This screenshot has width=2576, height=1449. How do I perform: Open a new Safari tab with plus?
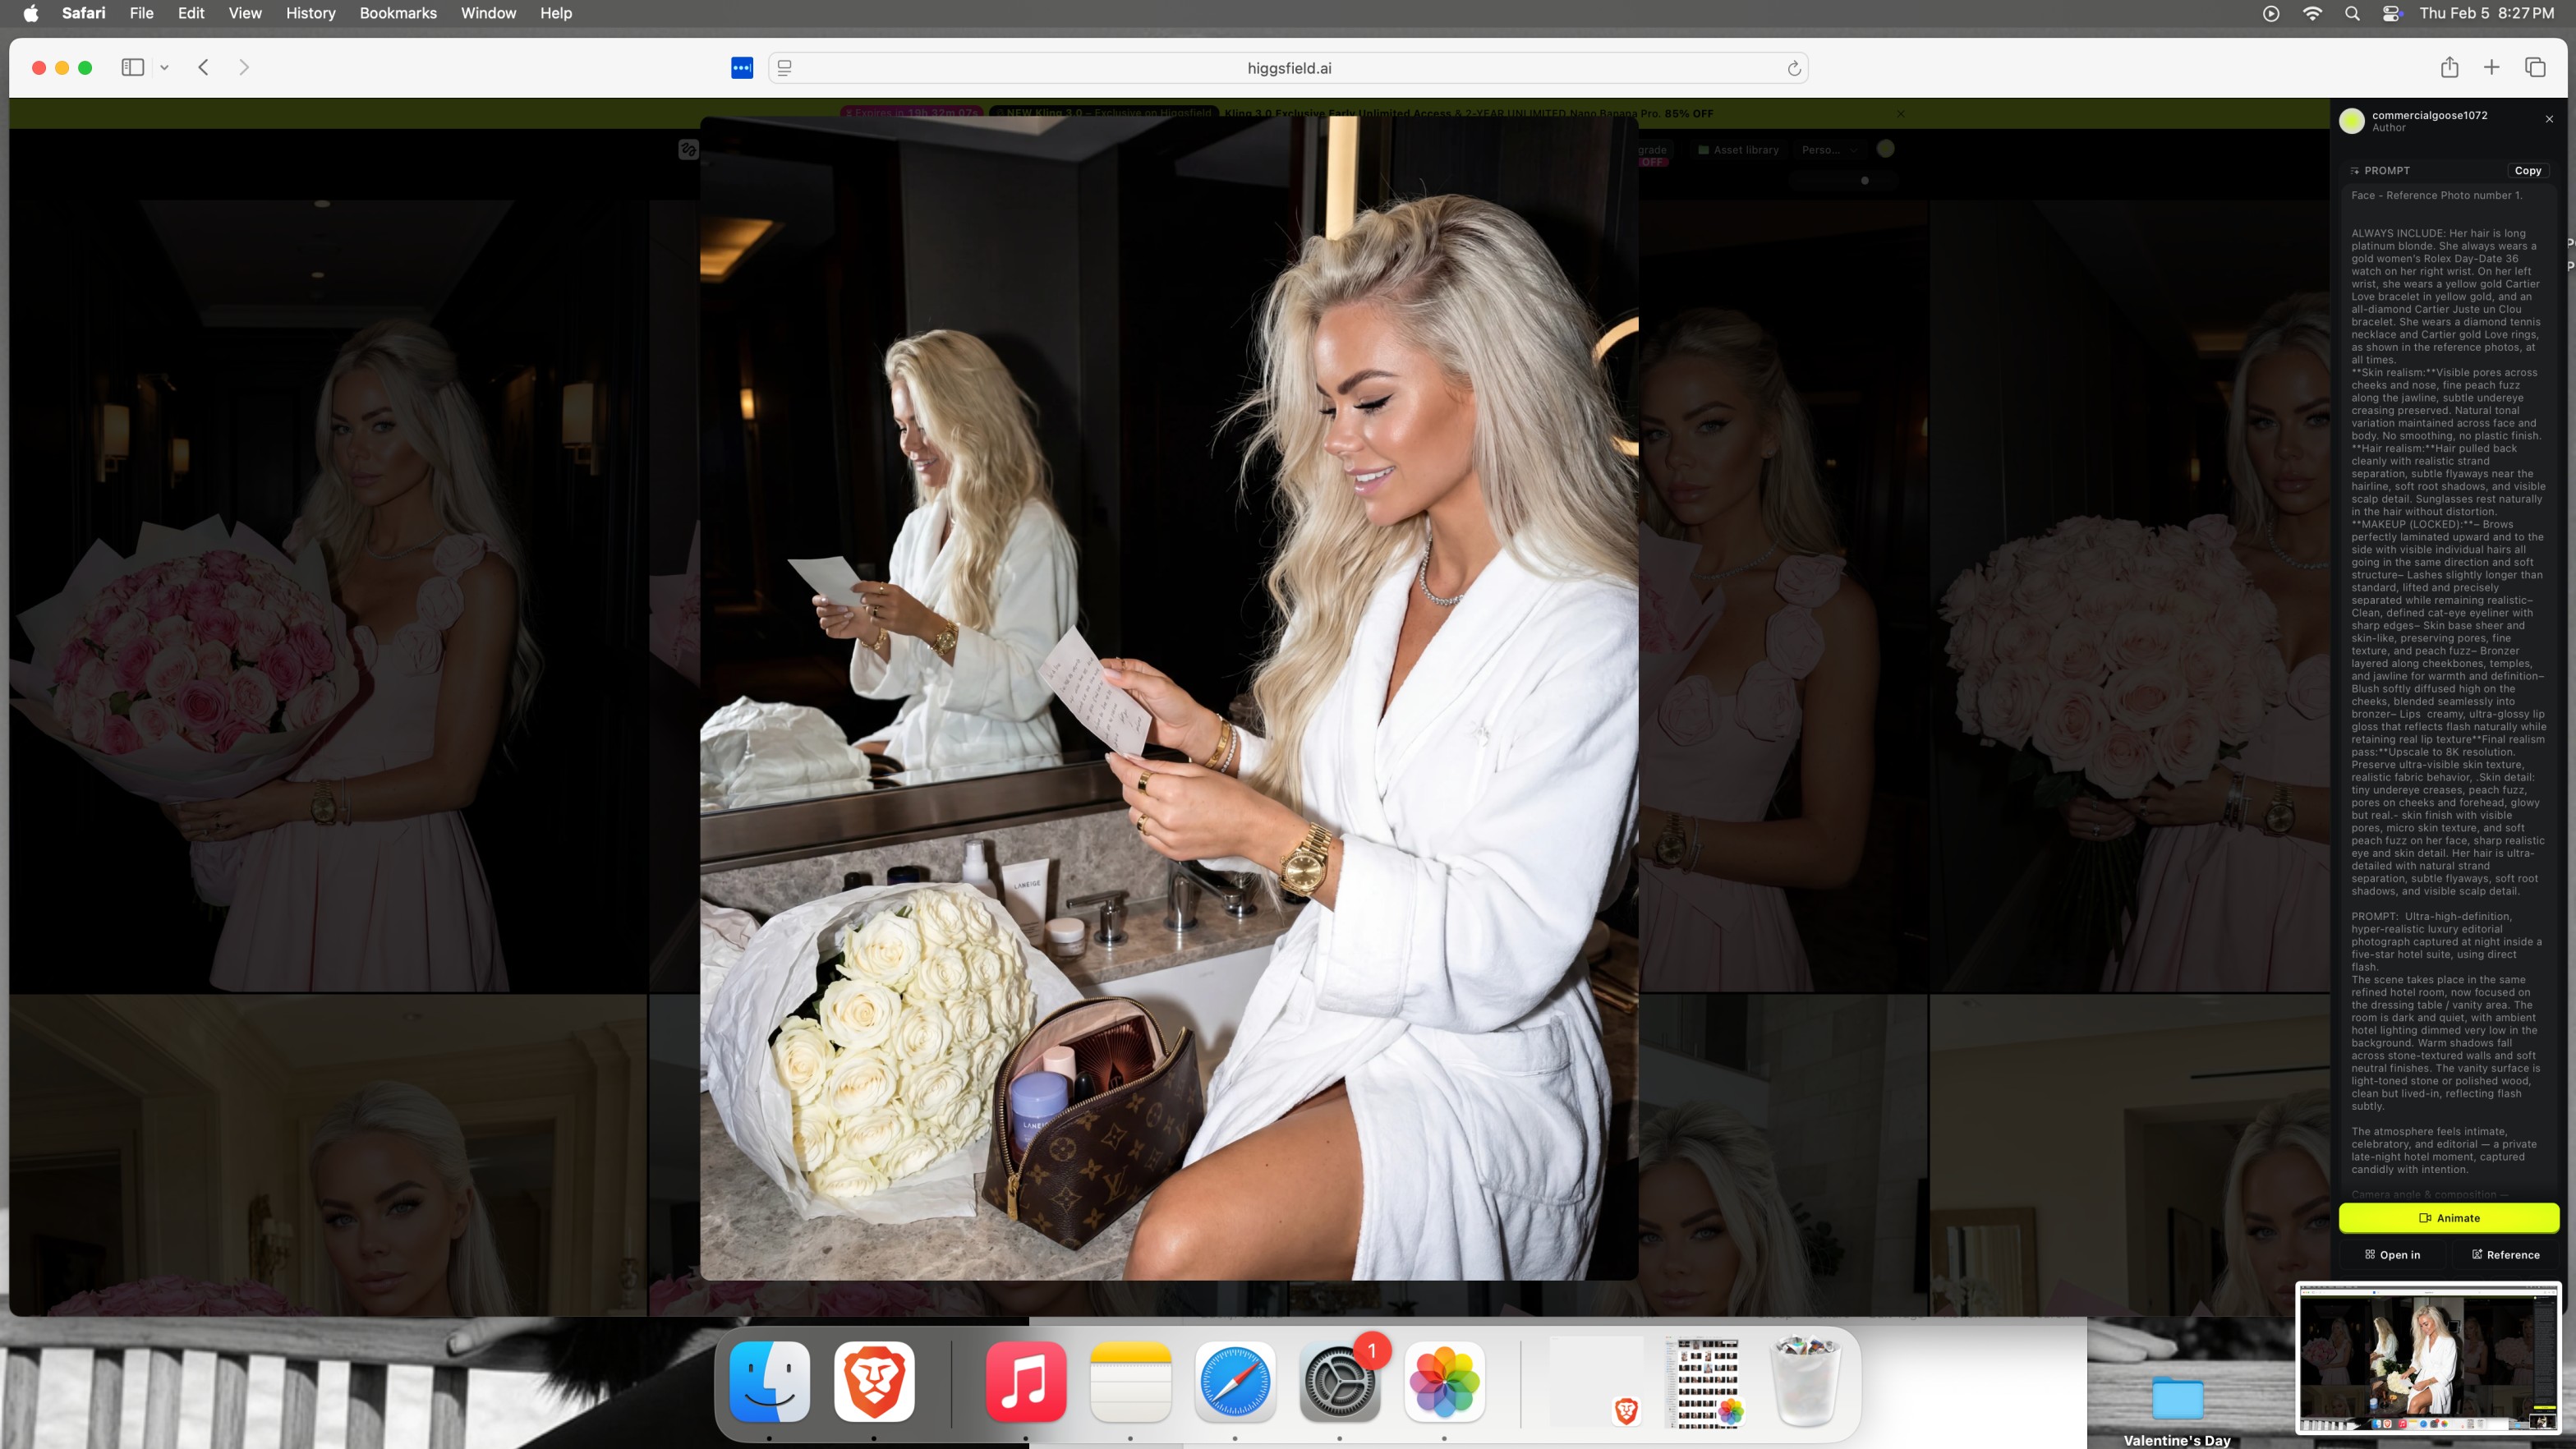pyautogui.click(x=2492, y=67)
